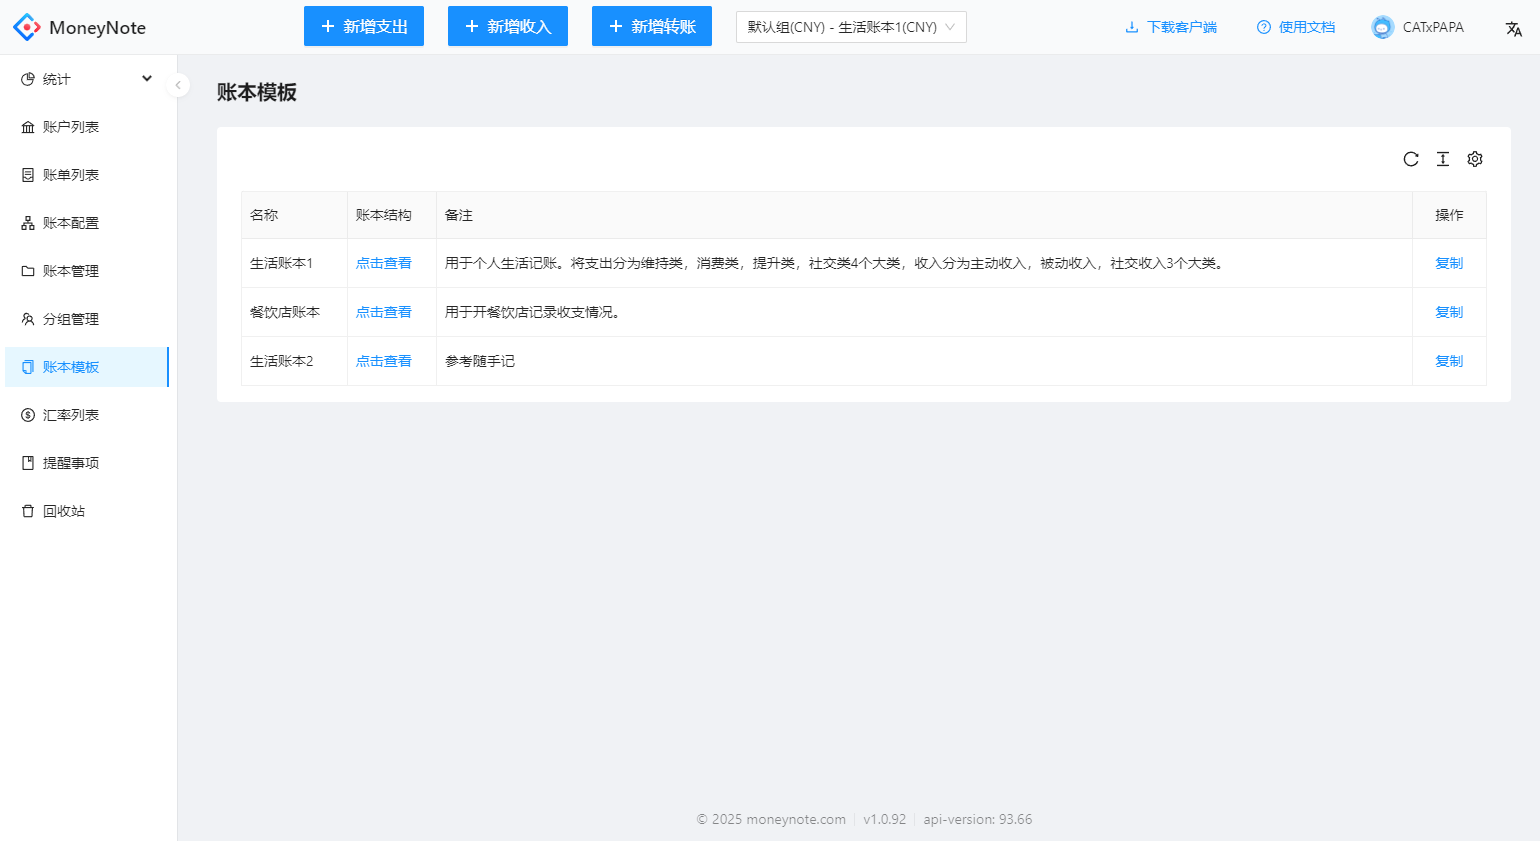The image size is (1540, 841).
Task: Click the book management folder icon
Action: click(28, 271)
